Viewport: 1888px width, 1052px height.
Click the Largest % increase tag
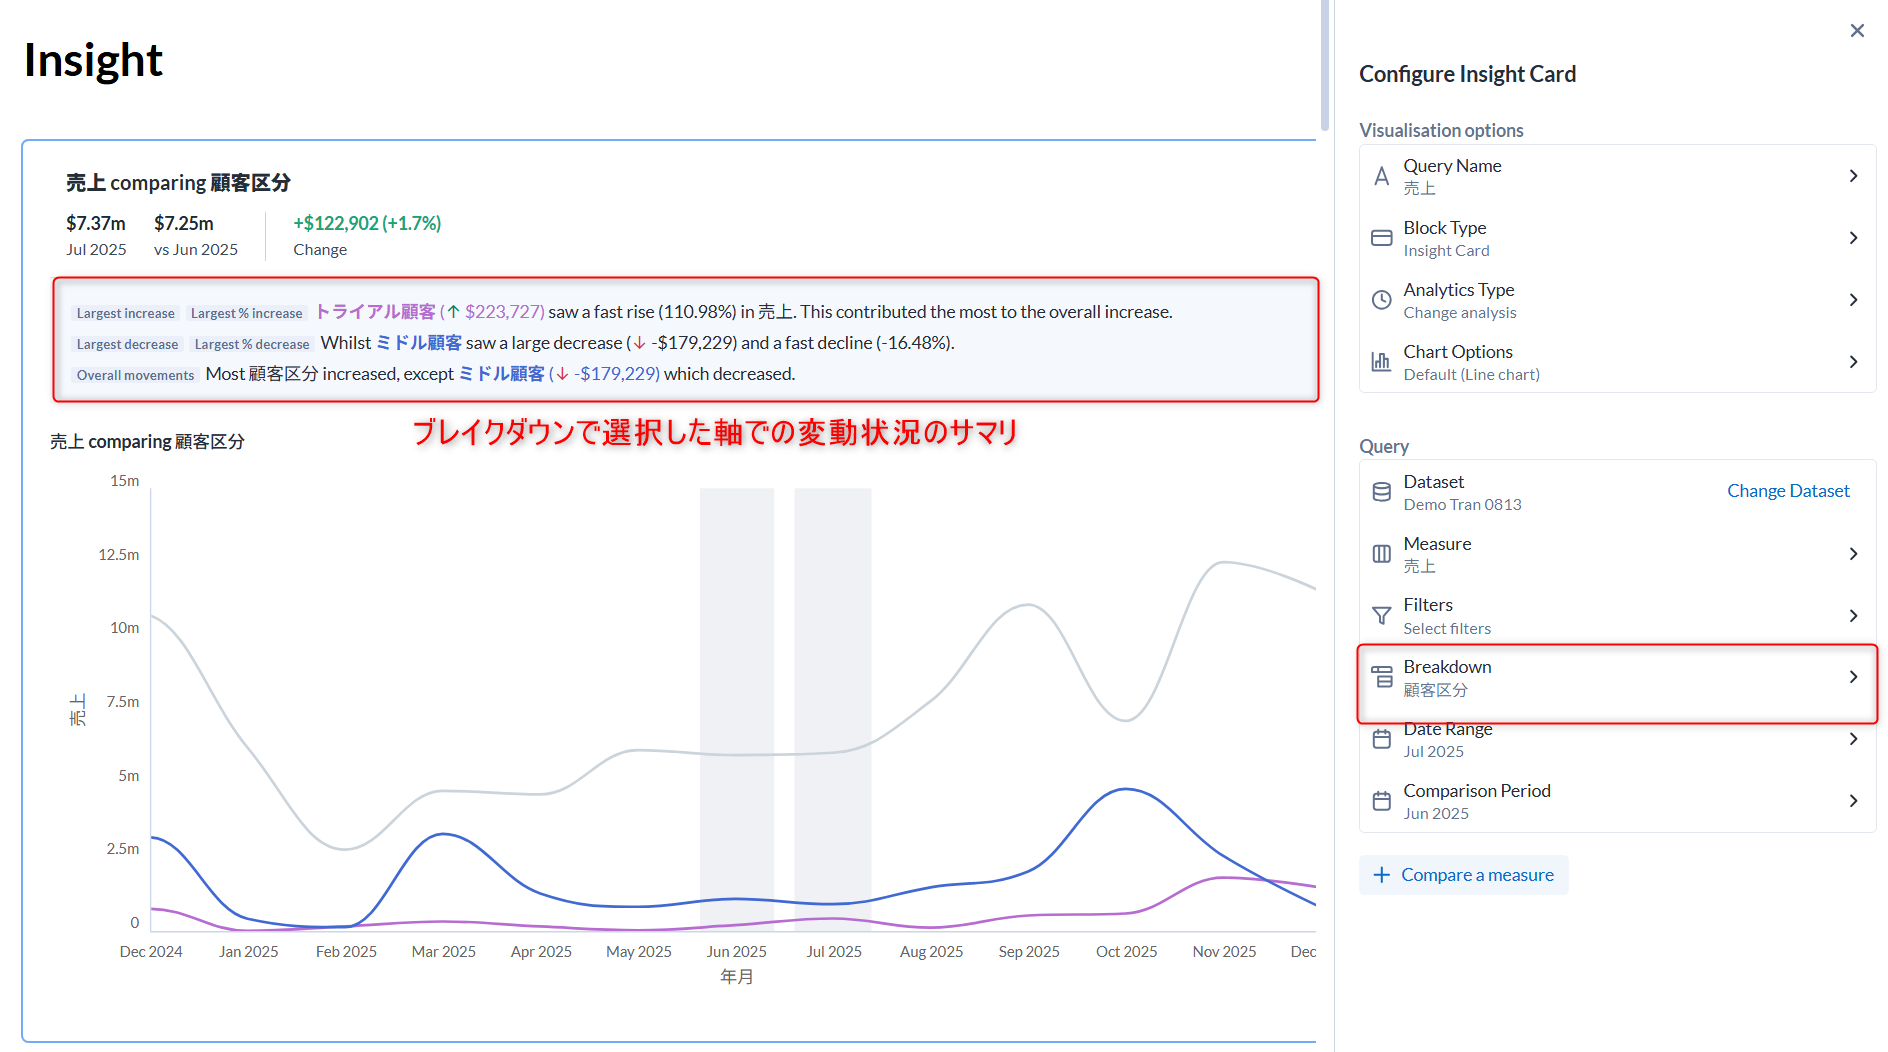247,313
